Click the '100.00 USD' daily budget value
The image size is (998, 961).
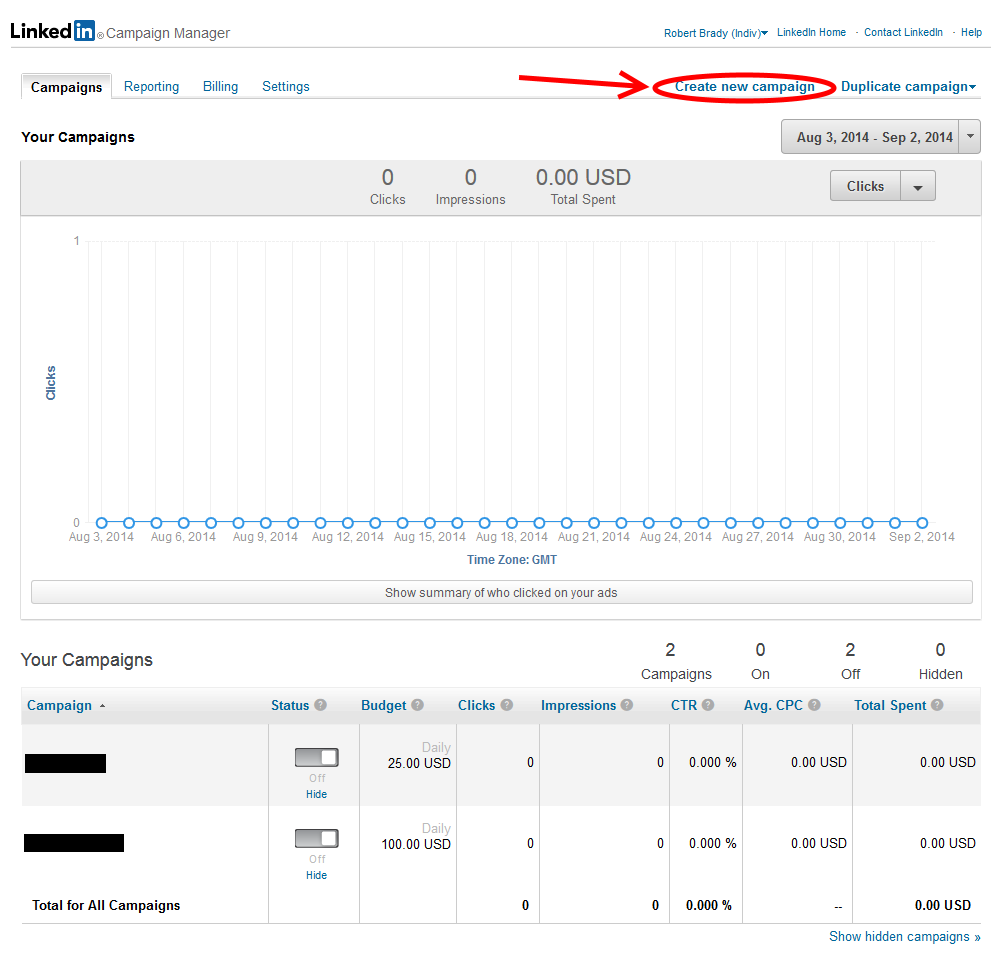pos(416,844)
